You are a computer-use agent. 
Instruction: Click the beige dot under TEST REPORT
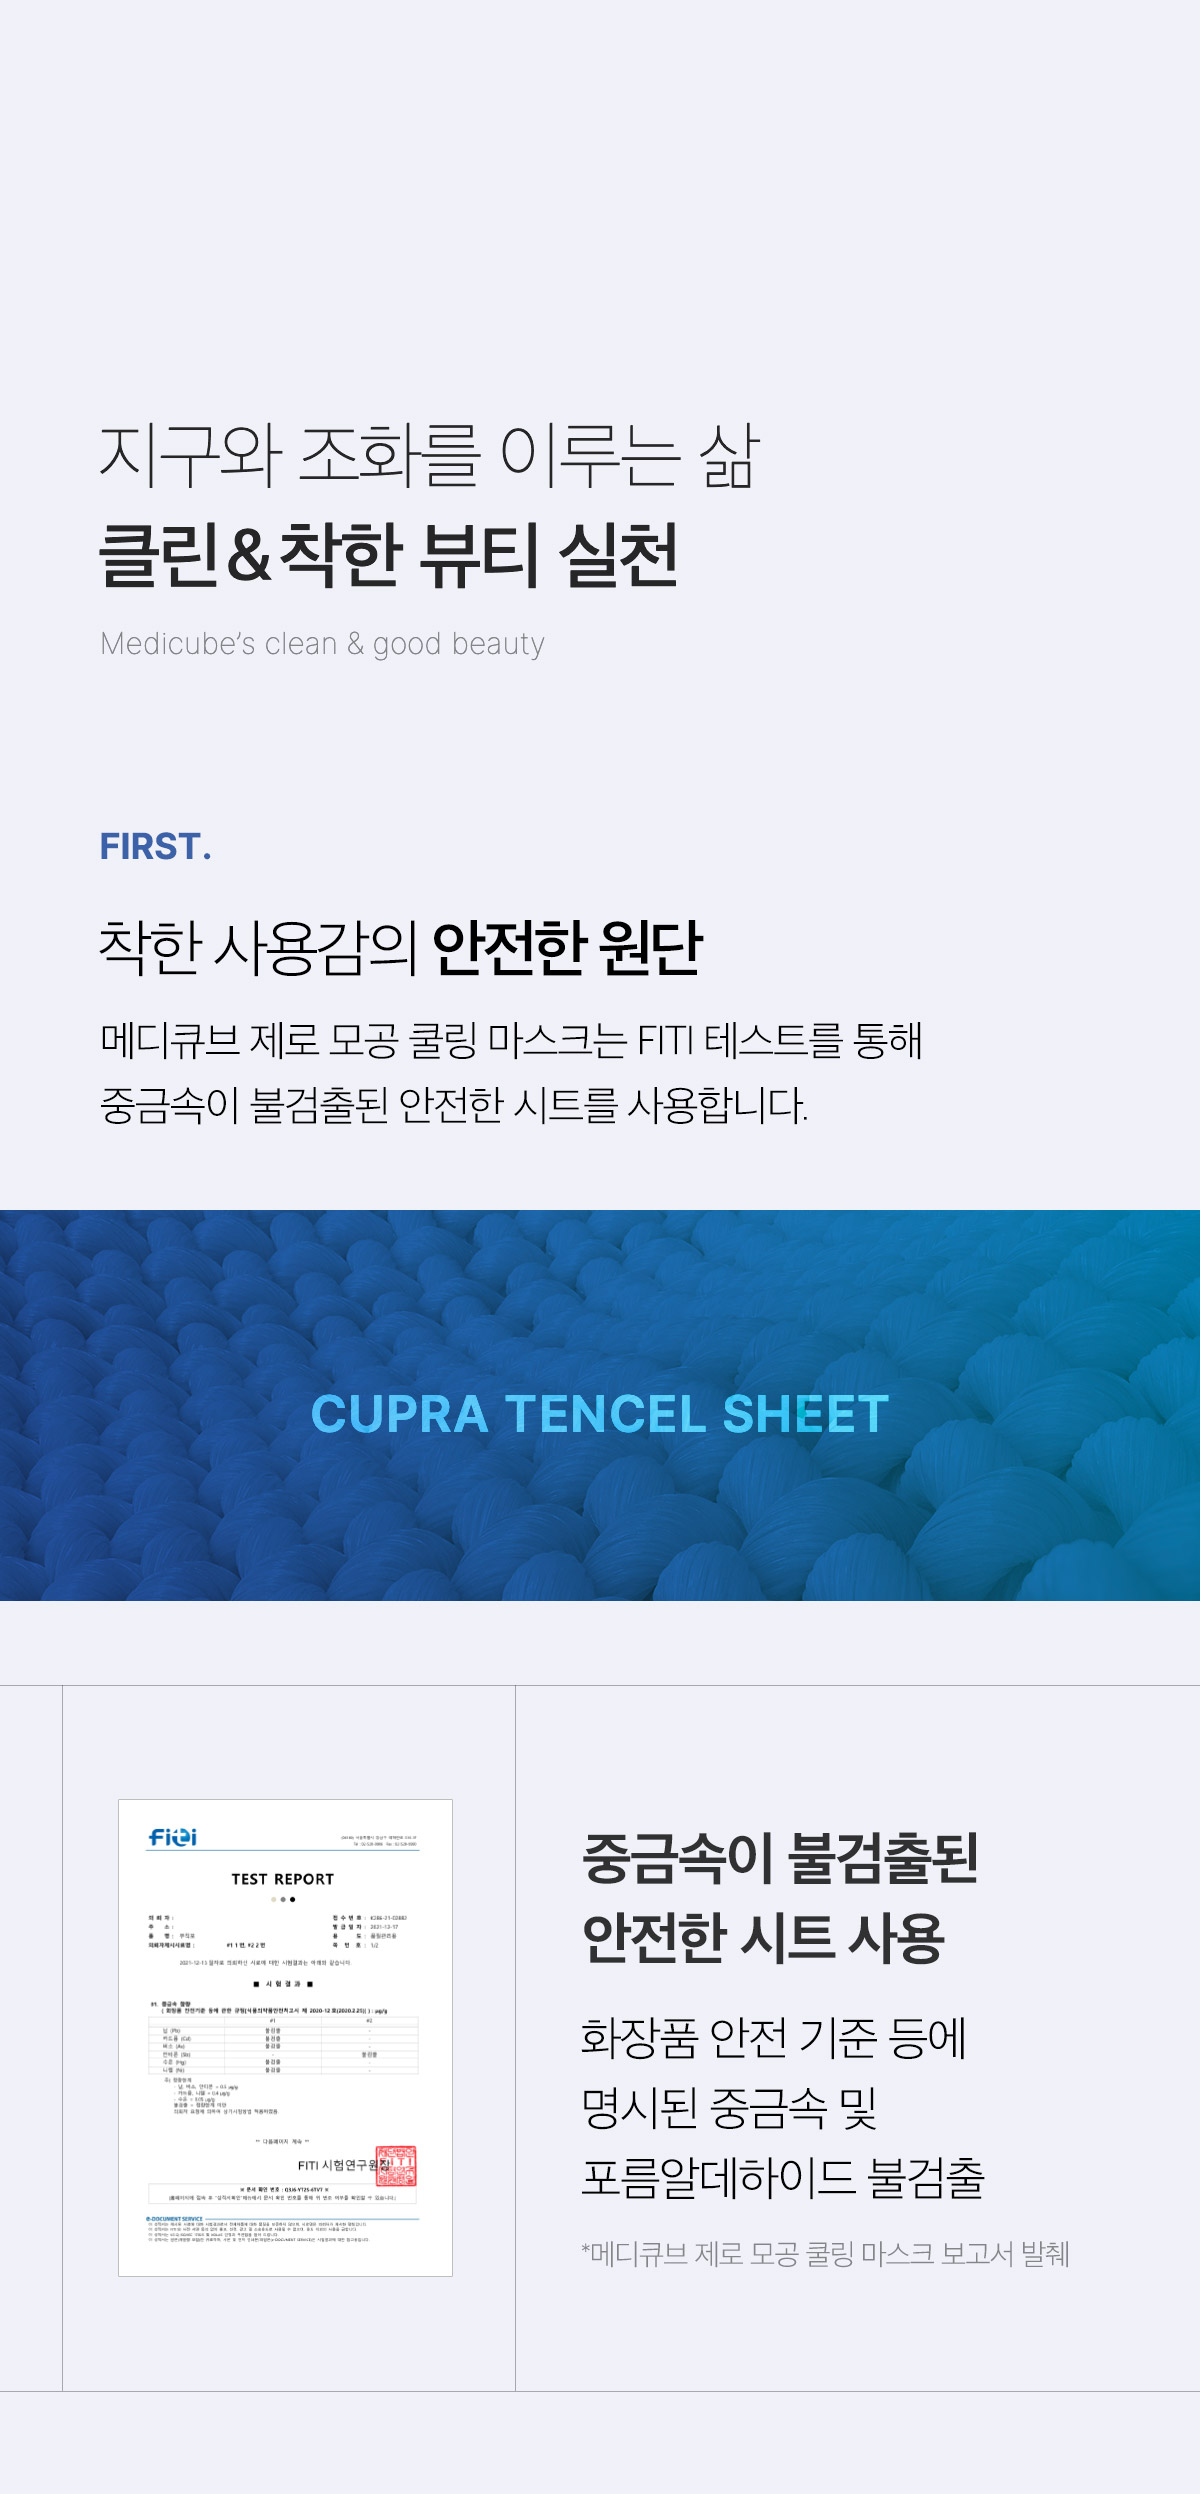274,1899
